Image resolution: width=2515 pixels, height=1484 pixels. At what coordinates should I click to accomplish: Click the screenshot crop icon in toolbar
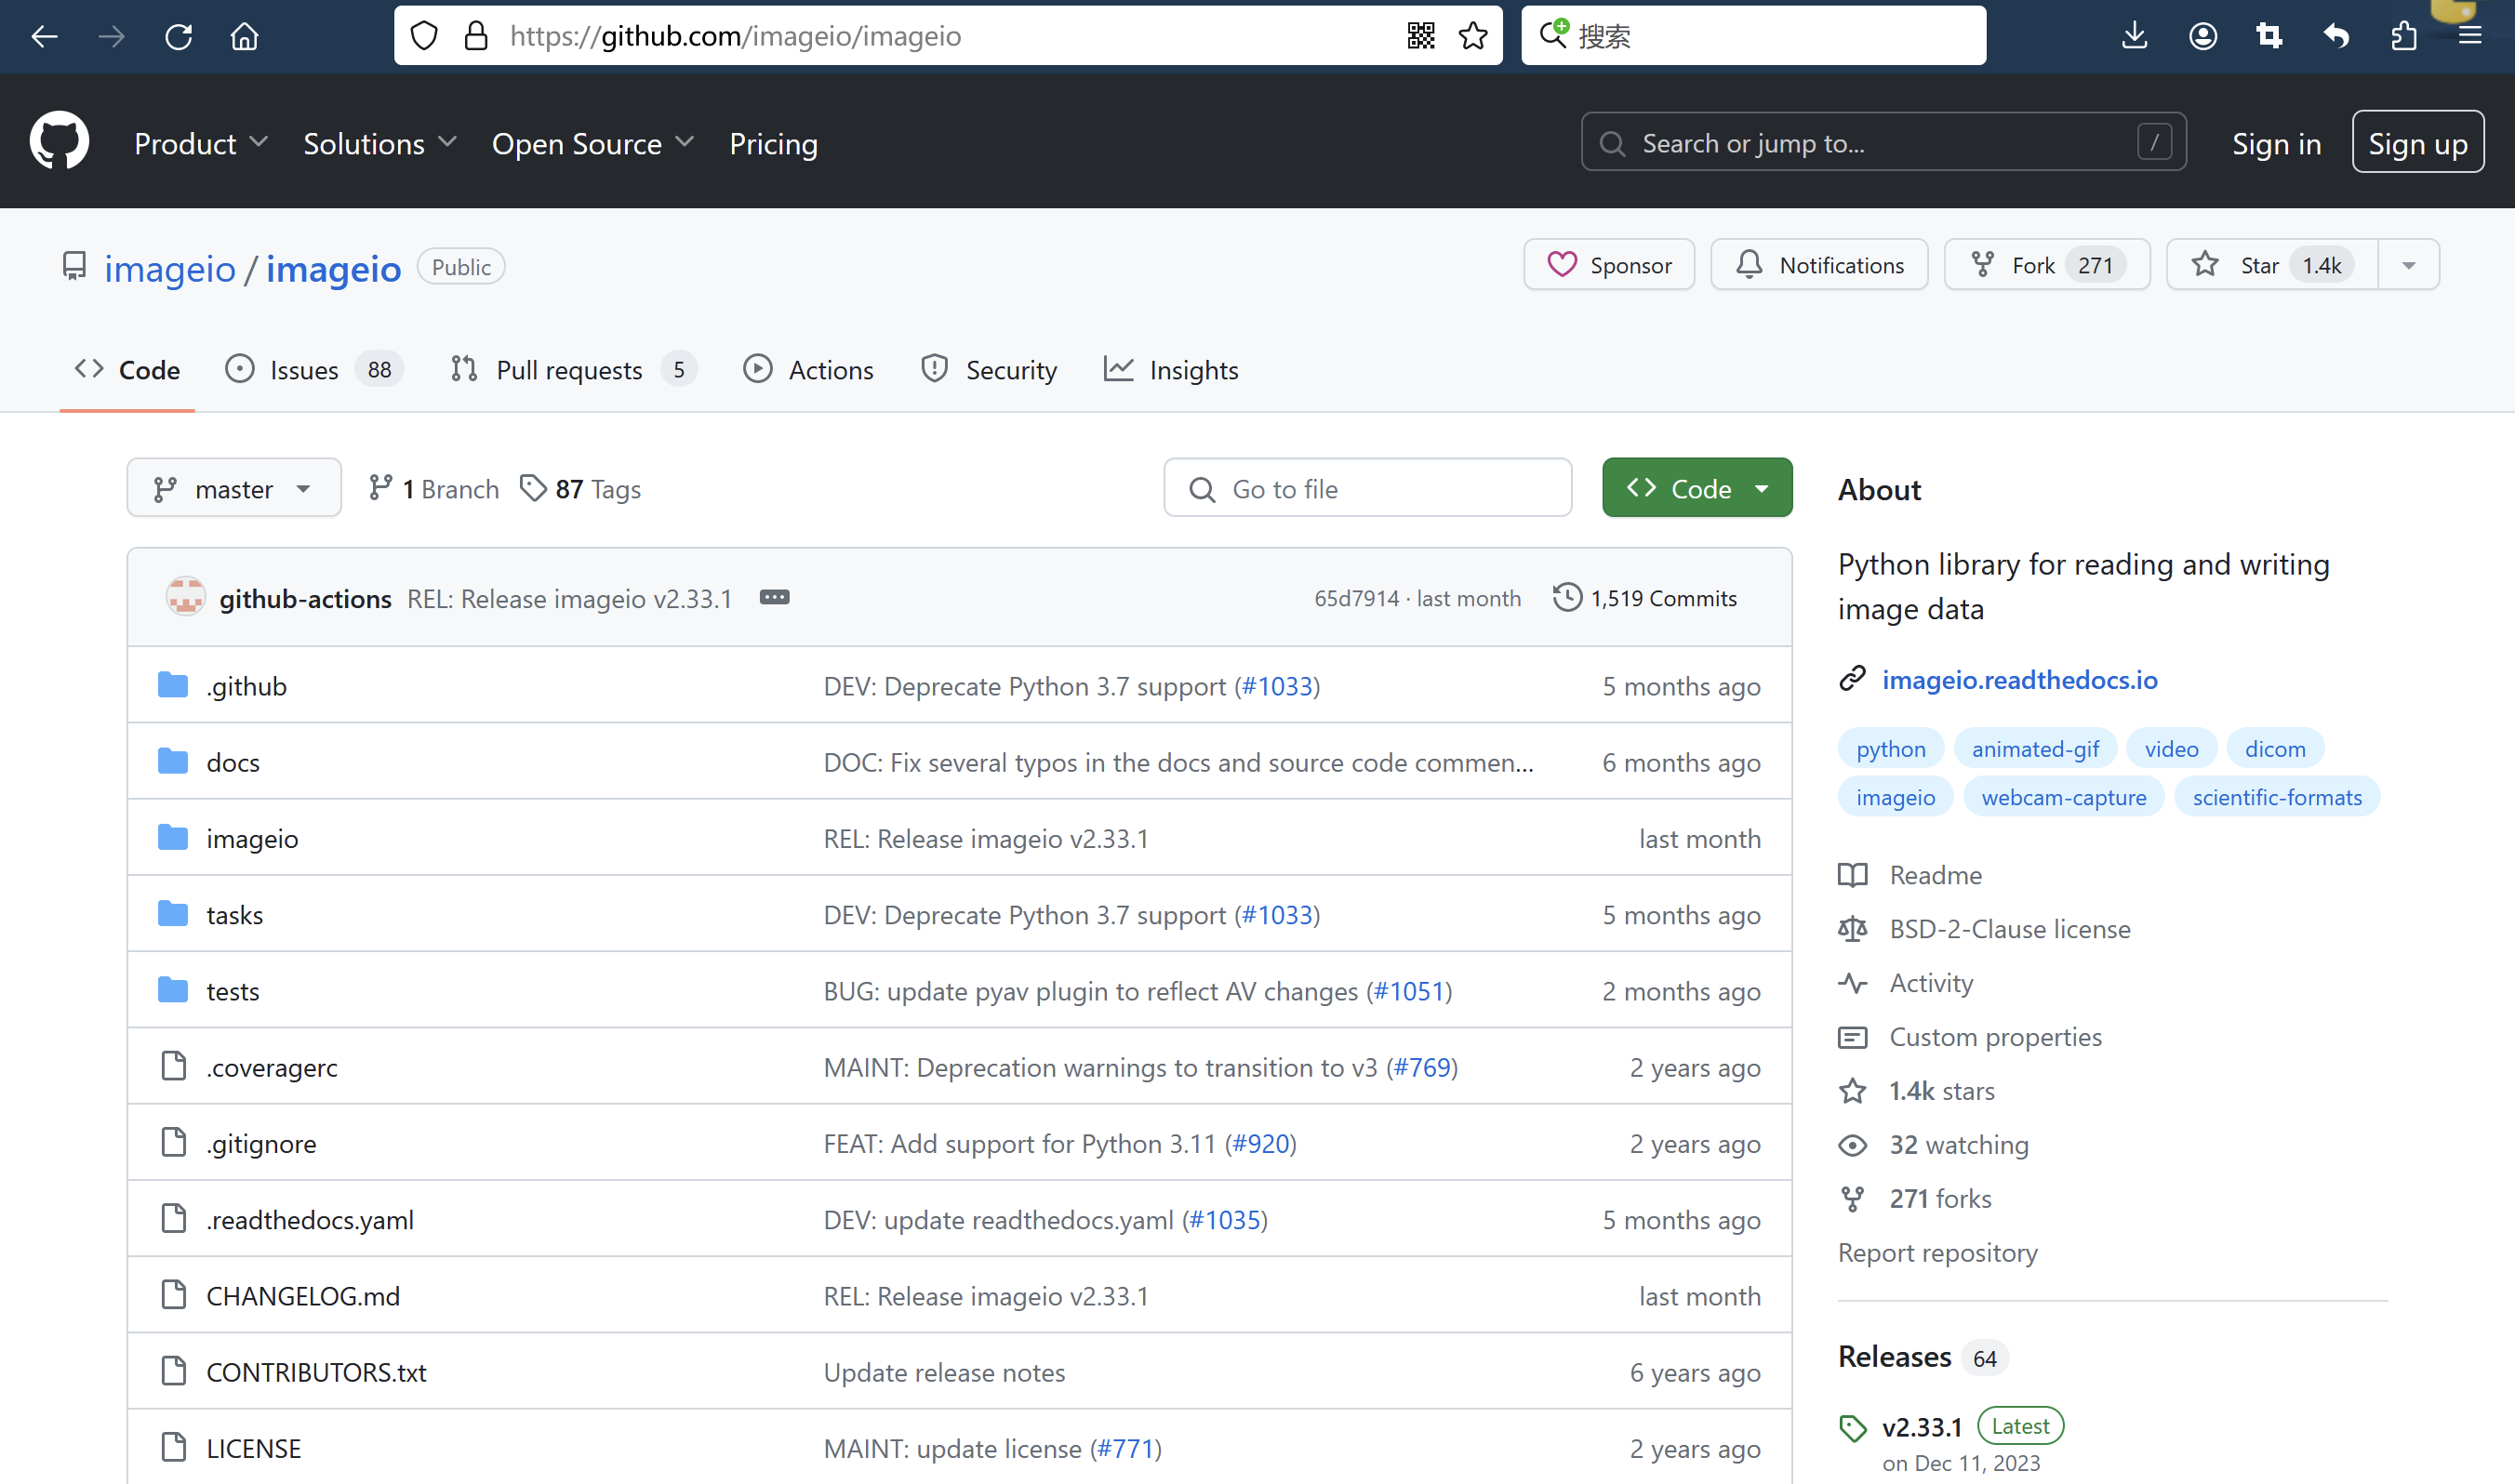[x=2269, y=36]
